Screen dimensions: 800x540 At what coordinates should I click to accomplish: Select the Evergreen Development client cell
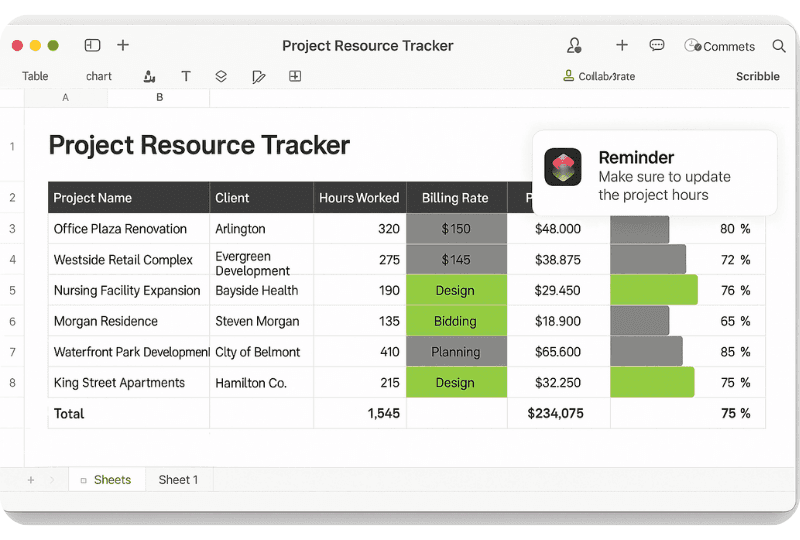click(261, 262)
